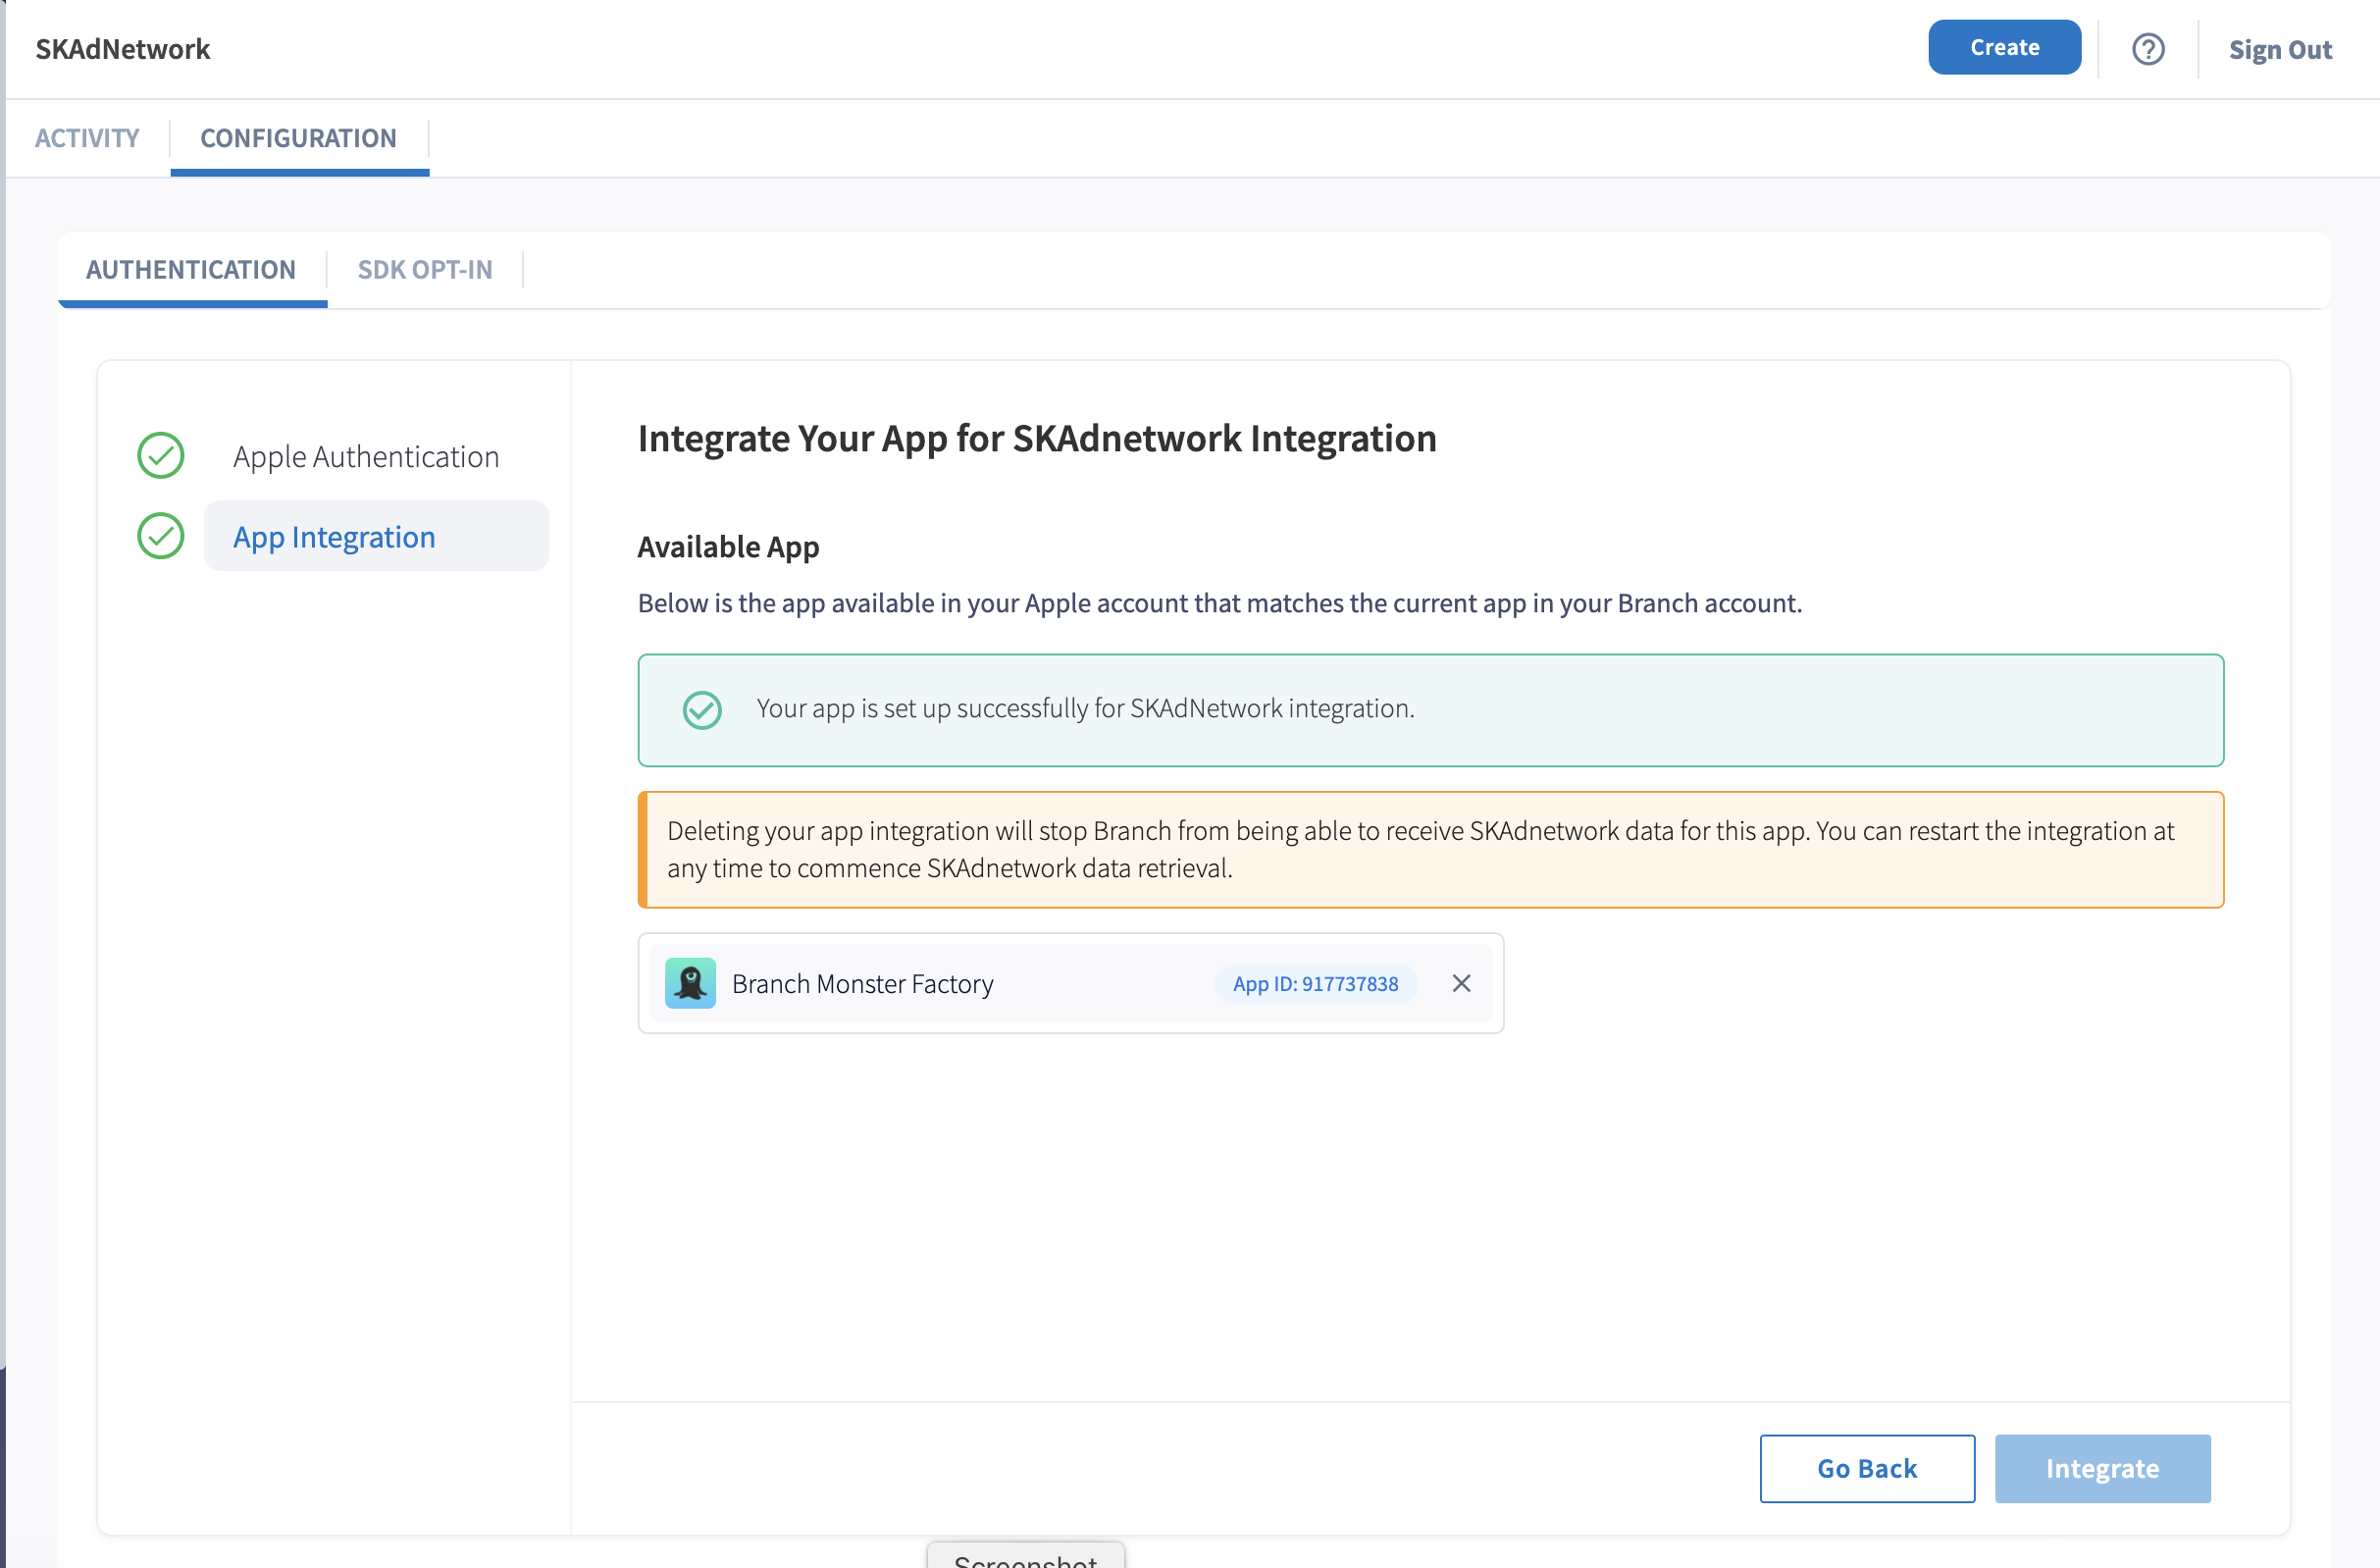Select App Integration step in sidebar
This screenshot has height=1568, width=2380.
334,537
